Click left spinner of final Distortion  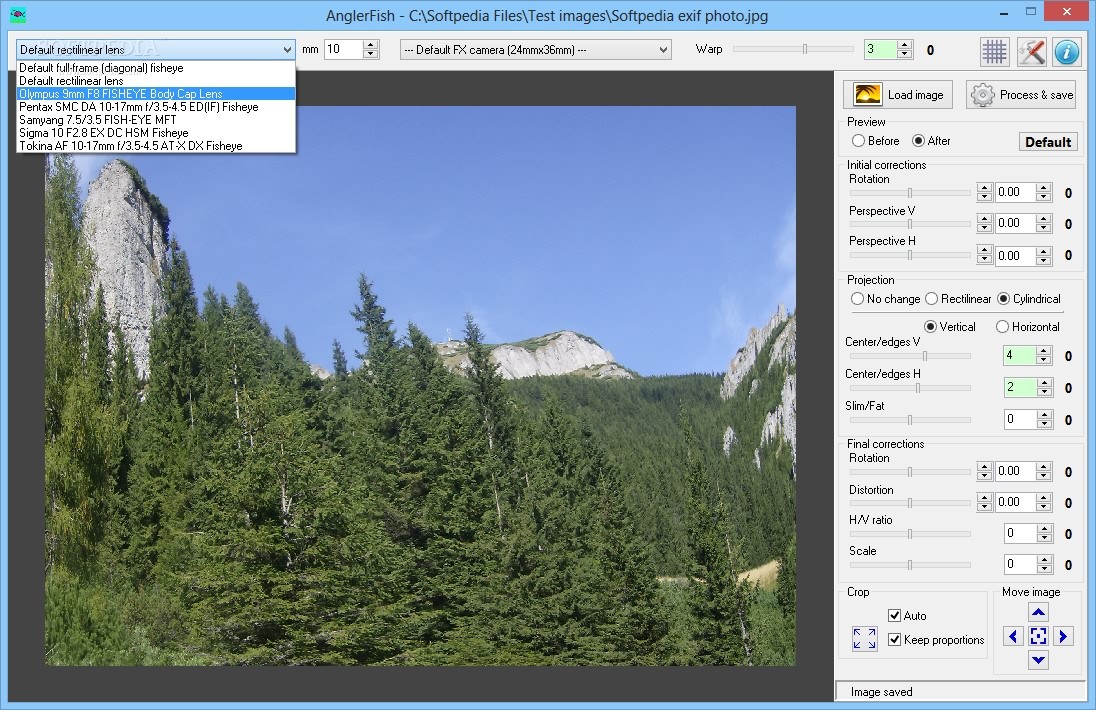[984, 502]
